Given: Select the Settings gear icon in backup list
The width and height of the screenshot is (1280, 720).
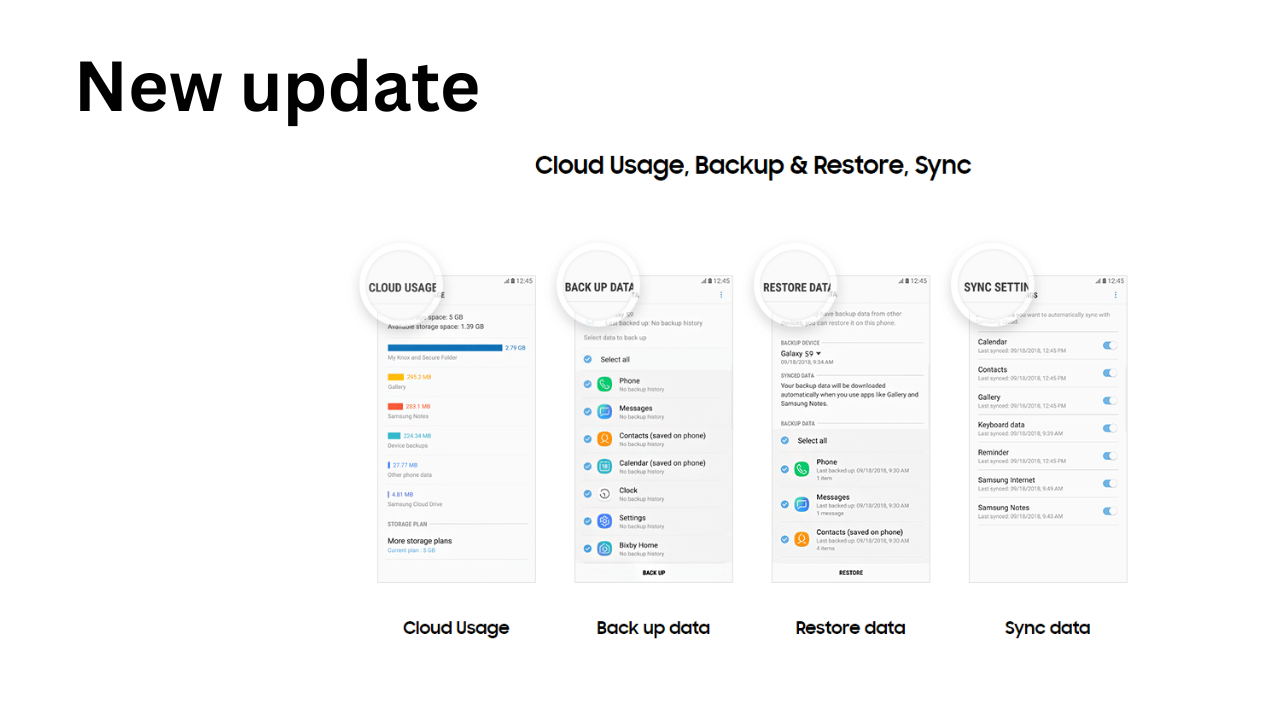Looking at the screenshot, I should point(604,521).
